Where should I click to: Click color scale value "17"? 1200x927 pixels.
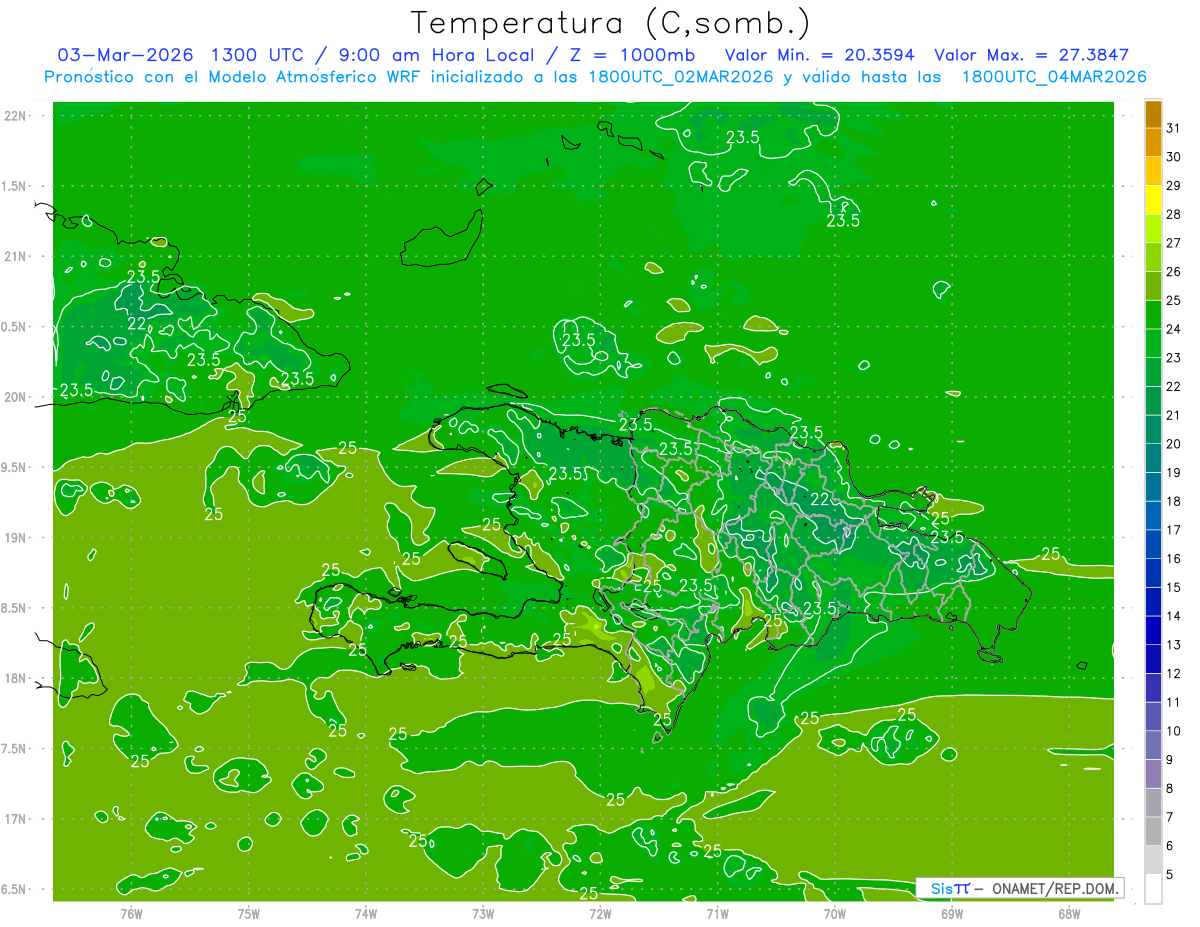click(x=1173, y=530)
